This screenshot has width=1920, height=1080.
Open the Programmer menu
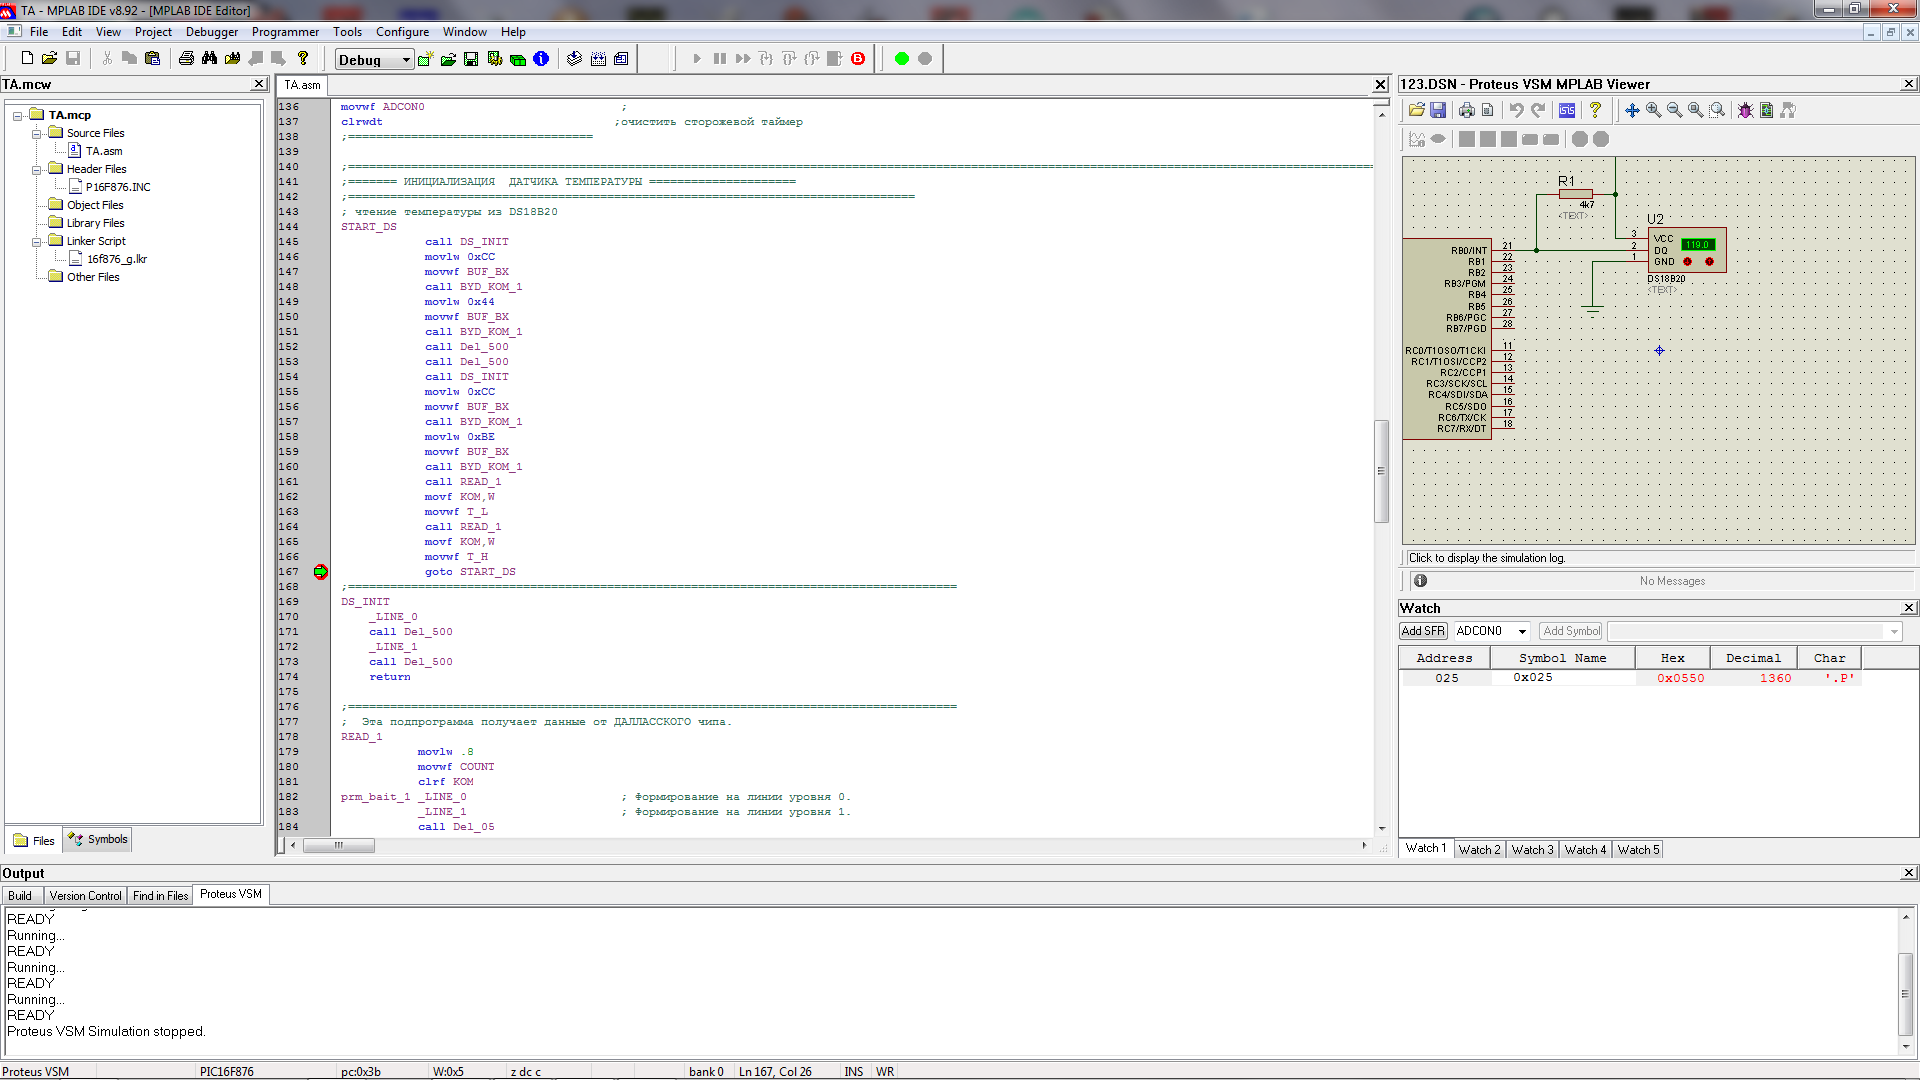click(x=285, y=32)
